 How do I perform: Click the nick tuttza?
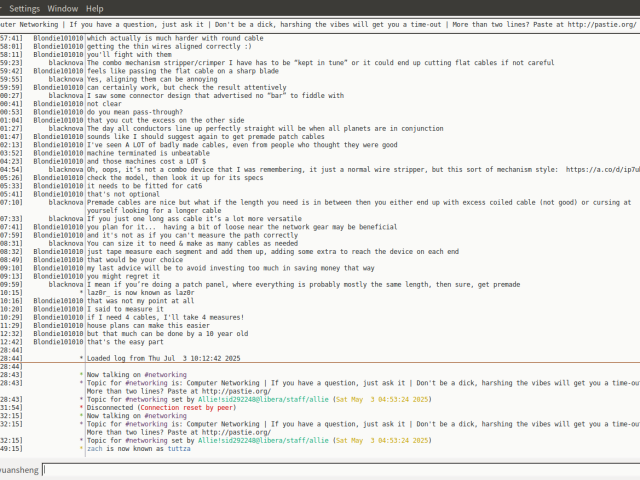tap(179, 449)
